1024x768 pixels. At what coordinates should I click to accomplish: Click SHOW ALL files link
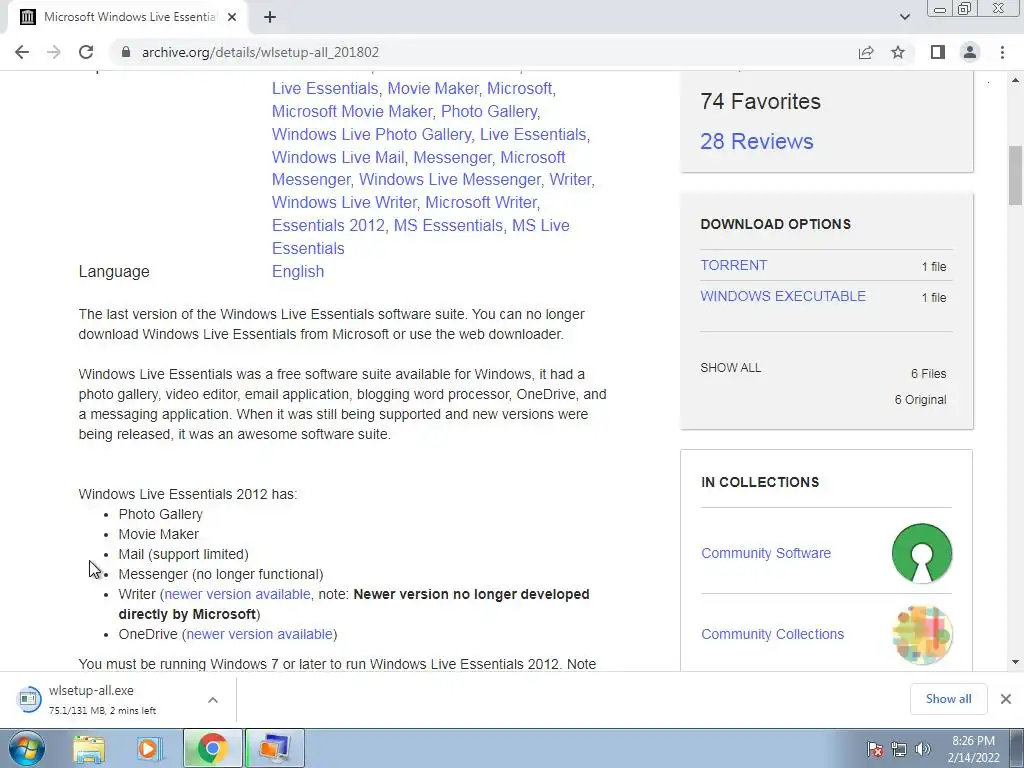pyautogui.click(x=730, y=368)
